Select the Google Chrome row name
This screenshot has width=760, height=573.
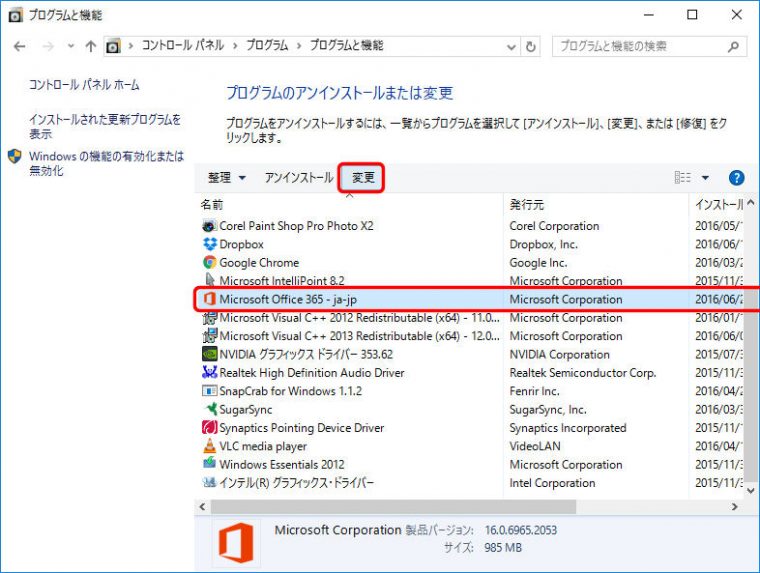[259, 262]
